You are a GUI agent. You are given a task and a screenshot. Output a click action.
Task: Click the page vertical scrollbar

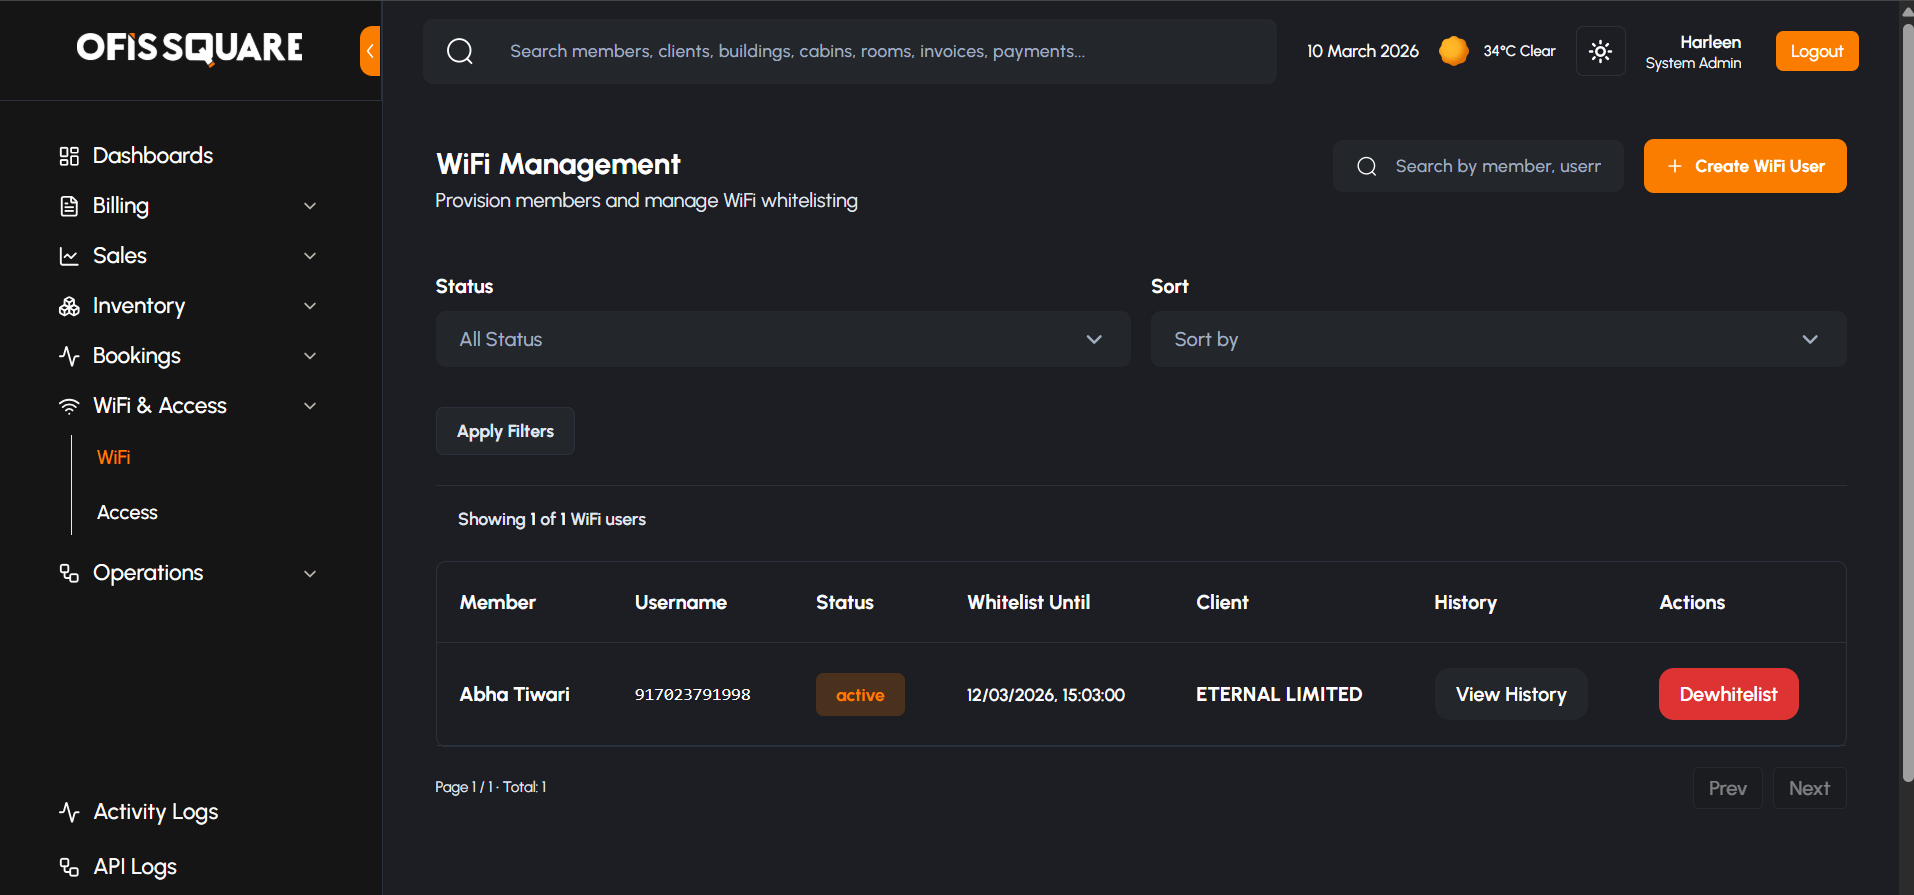click(1907, 400)
